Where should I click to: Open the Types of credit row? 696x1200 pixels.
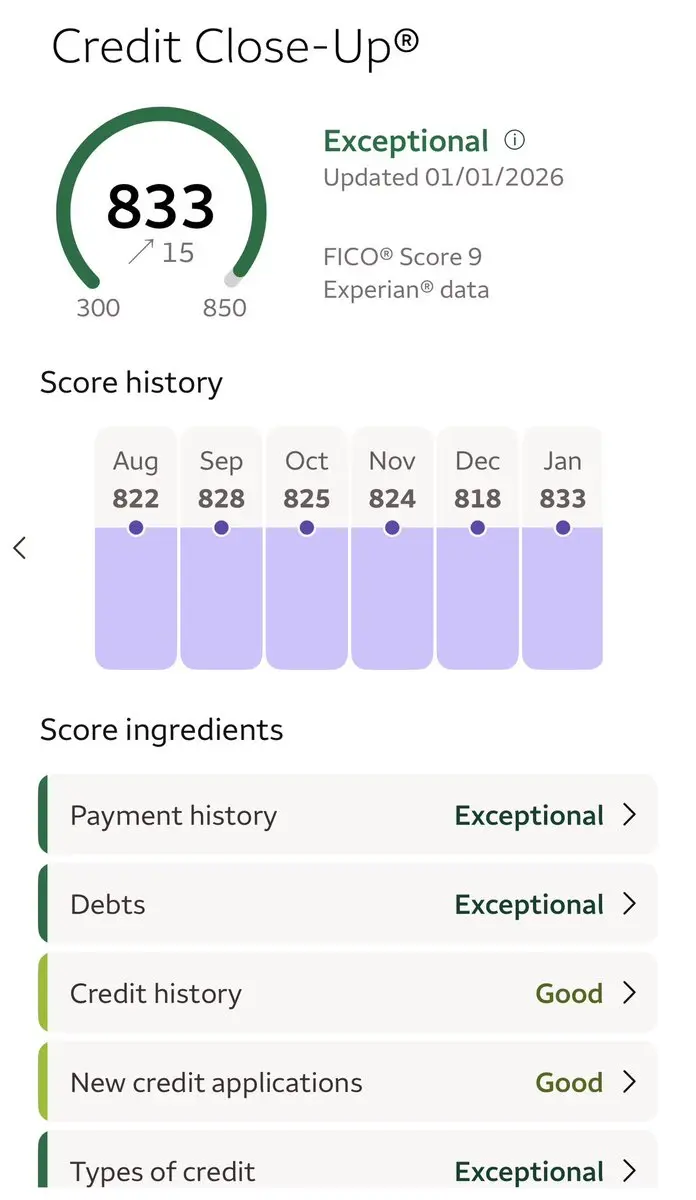tap(300, 1171)
